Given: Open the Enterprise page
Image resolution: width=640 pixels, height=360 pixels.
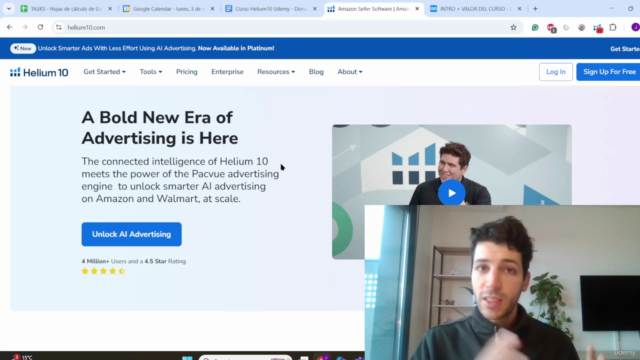Looking at the screenshot, I should pos(227,72).
